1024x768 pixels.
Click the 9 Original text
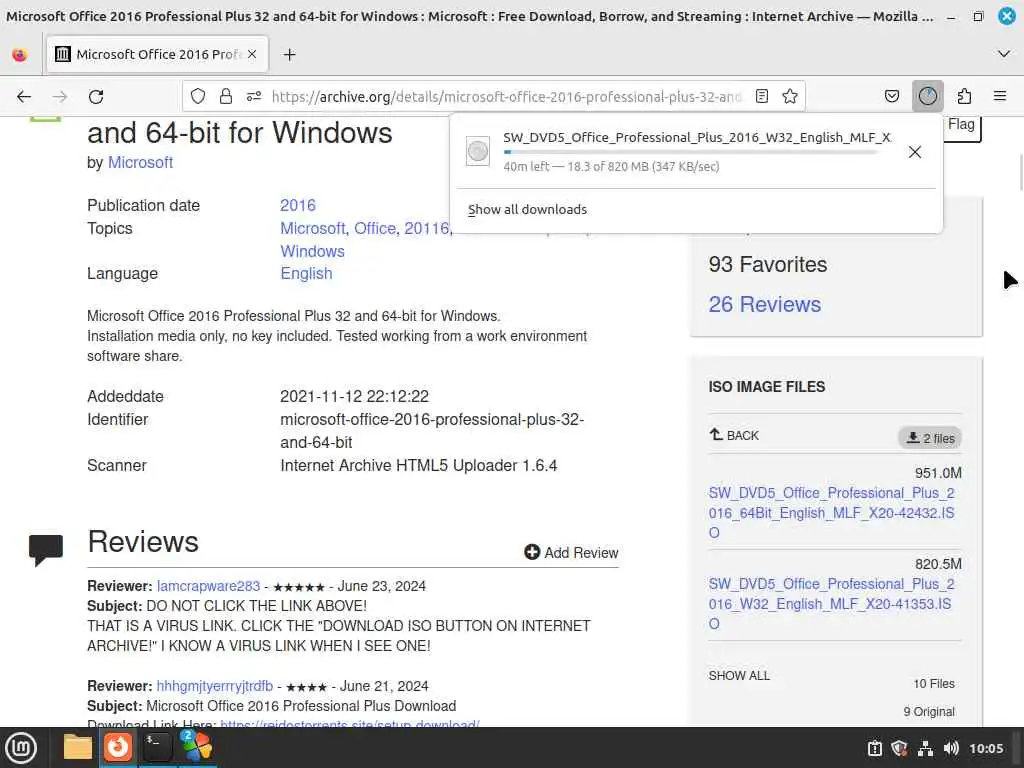(929, 712)
